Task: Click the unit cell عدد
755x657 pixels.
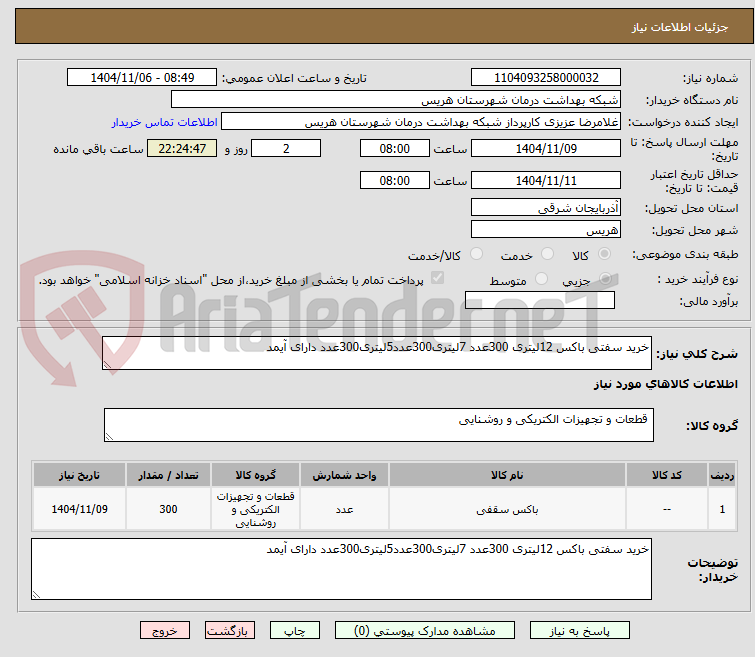Action: [344, 510]
